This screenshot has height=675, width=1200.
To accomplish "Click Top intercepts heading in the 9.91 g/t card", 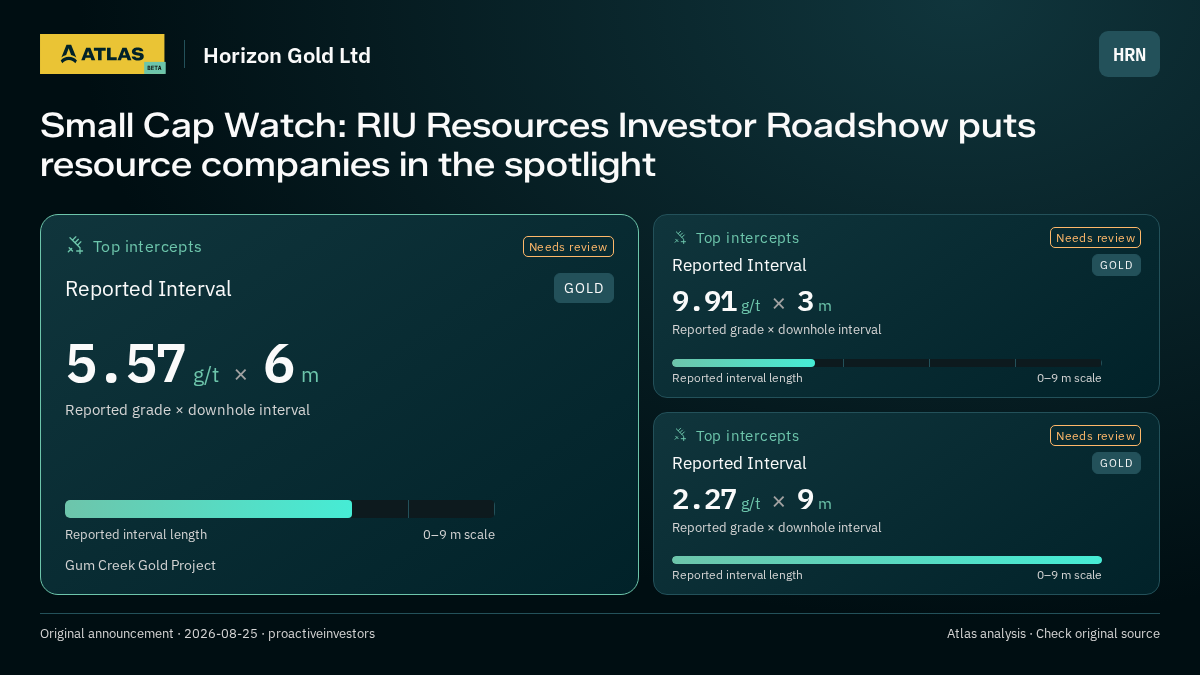I will [x=747, y=238].
